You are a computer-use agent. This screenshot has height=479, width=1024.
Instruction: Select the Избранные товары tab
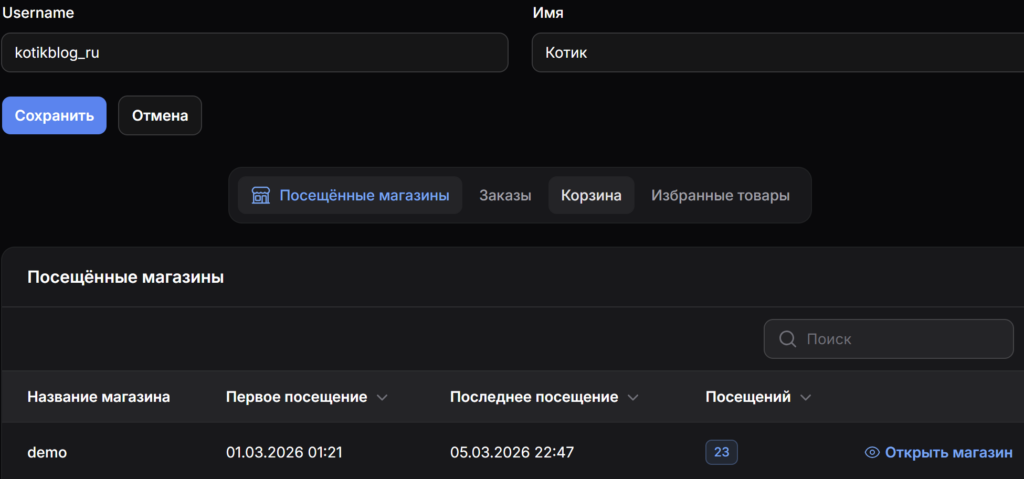click(720, 196)
